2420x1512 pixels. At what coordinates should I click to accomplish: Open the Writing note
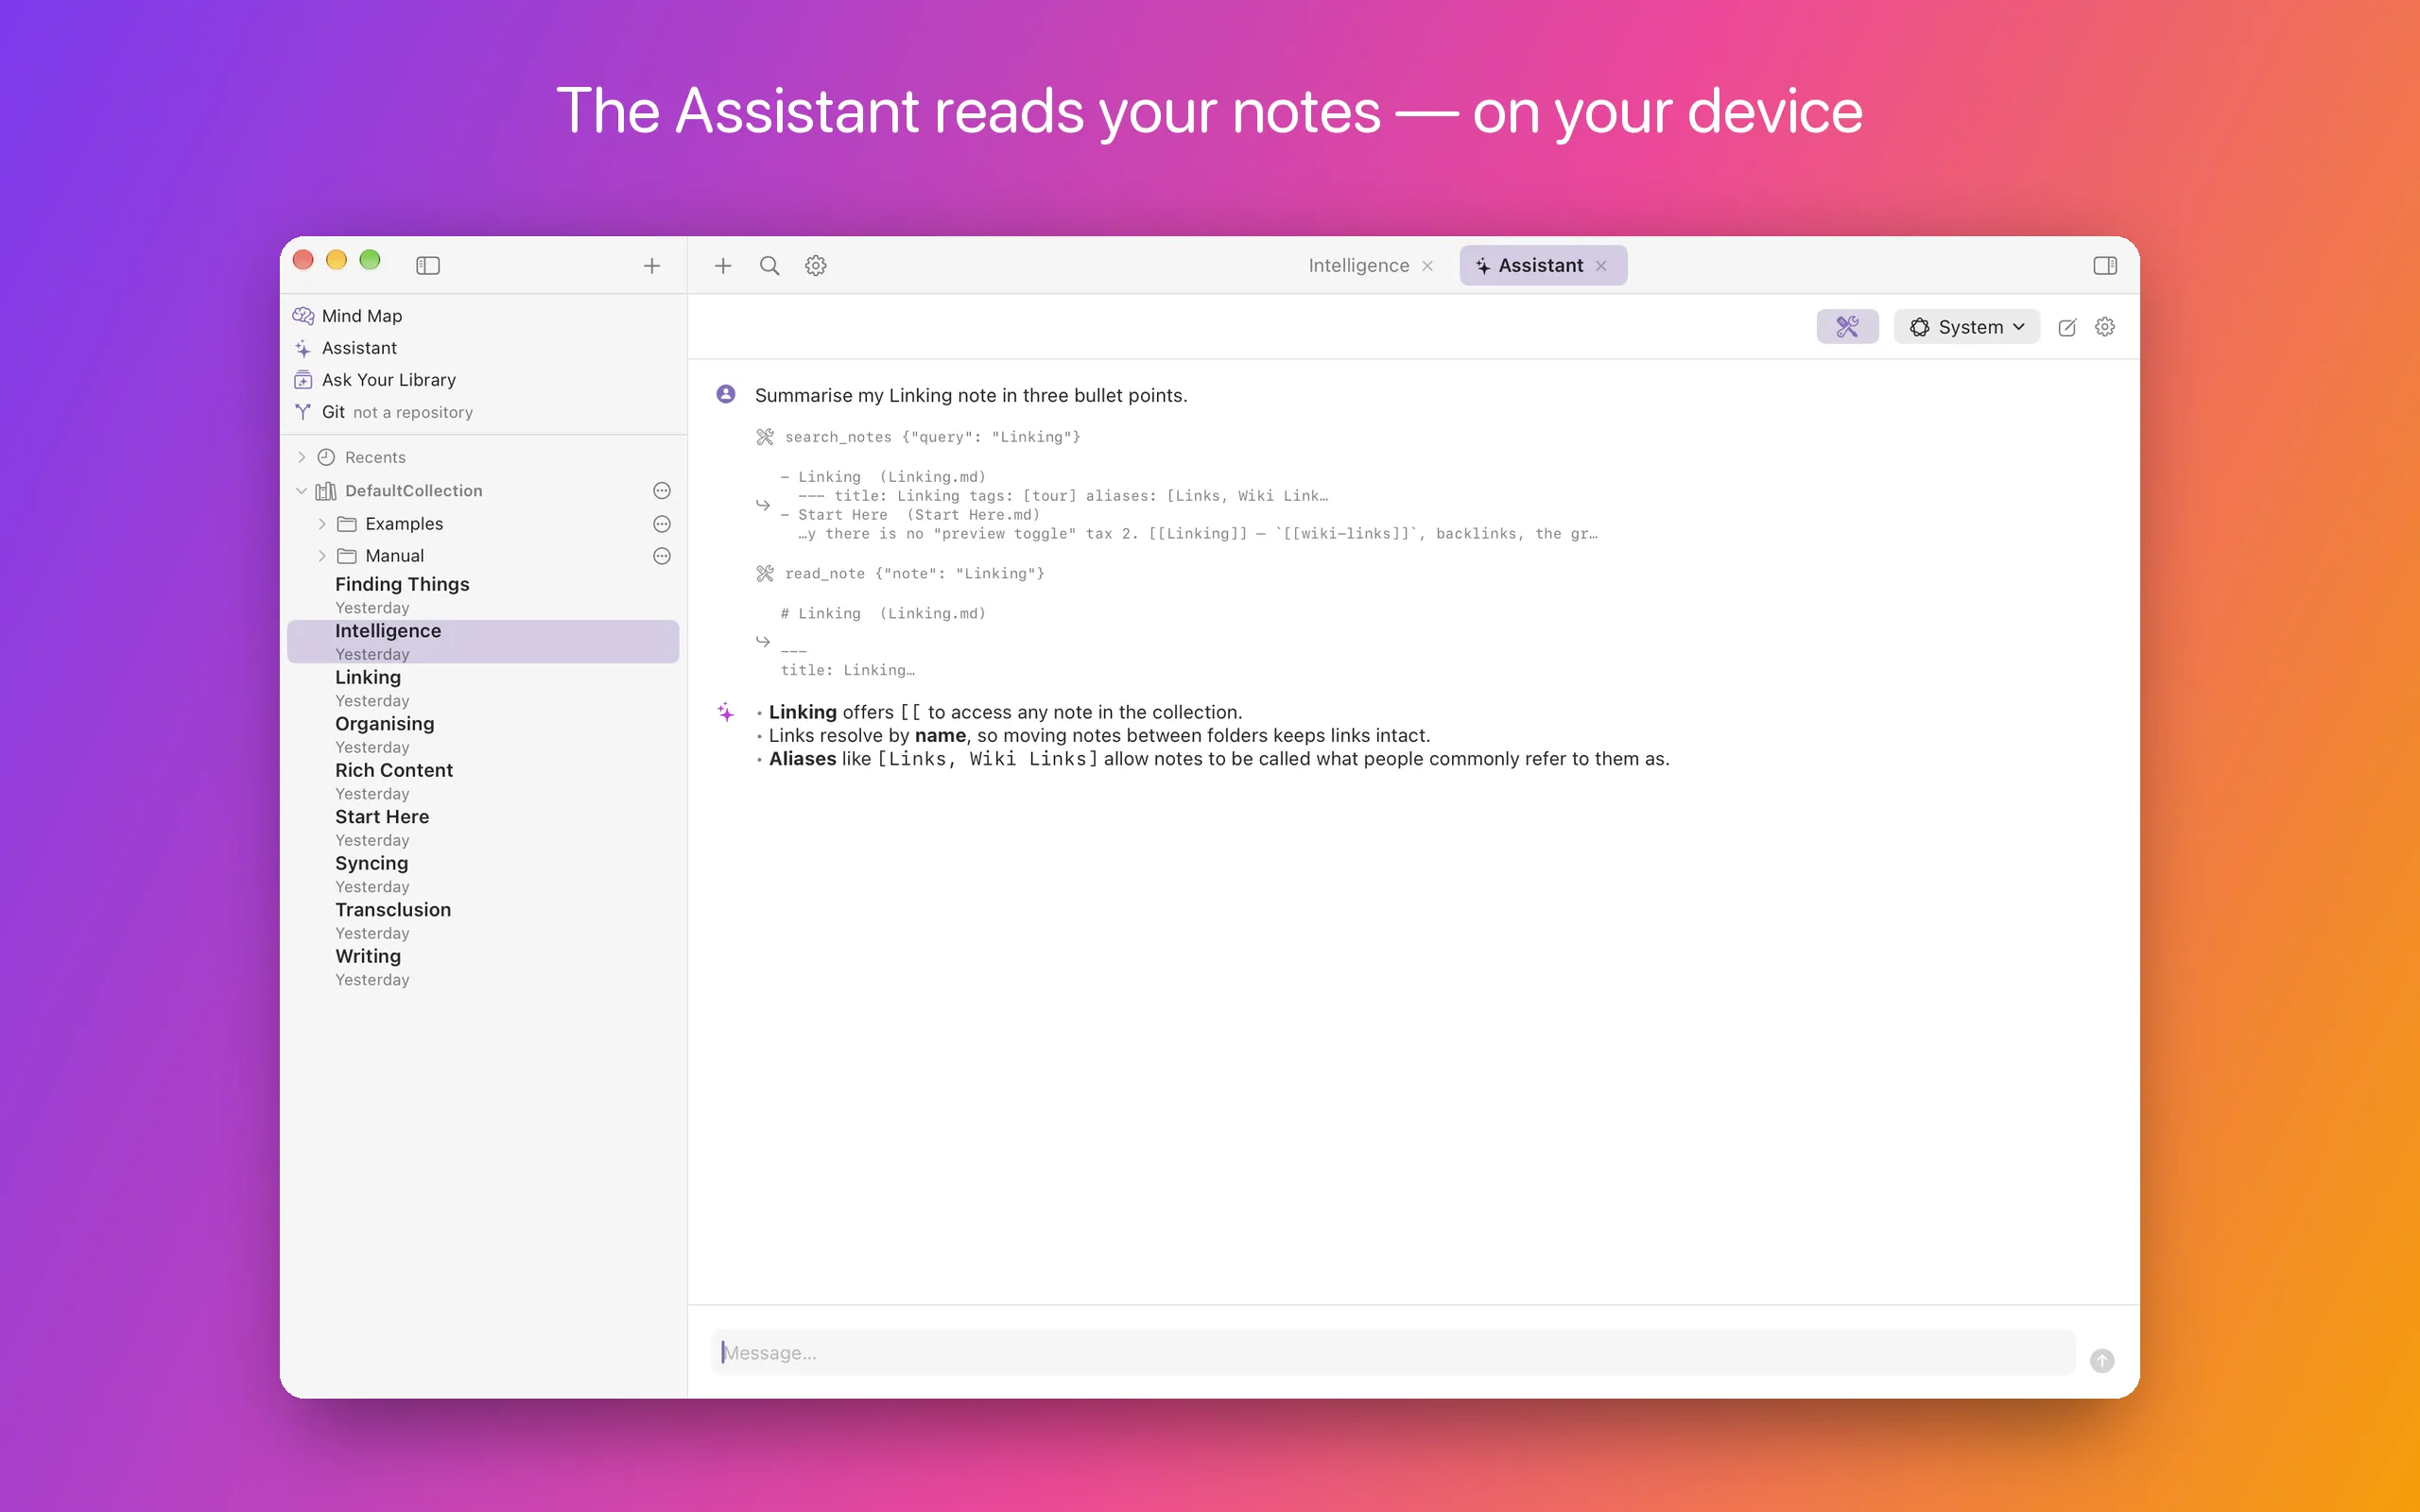click(x=483, y=967)
